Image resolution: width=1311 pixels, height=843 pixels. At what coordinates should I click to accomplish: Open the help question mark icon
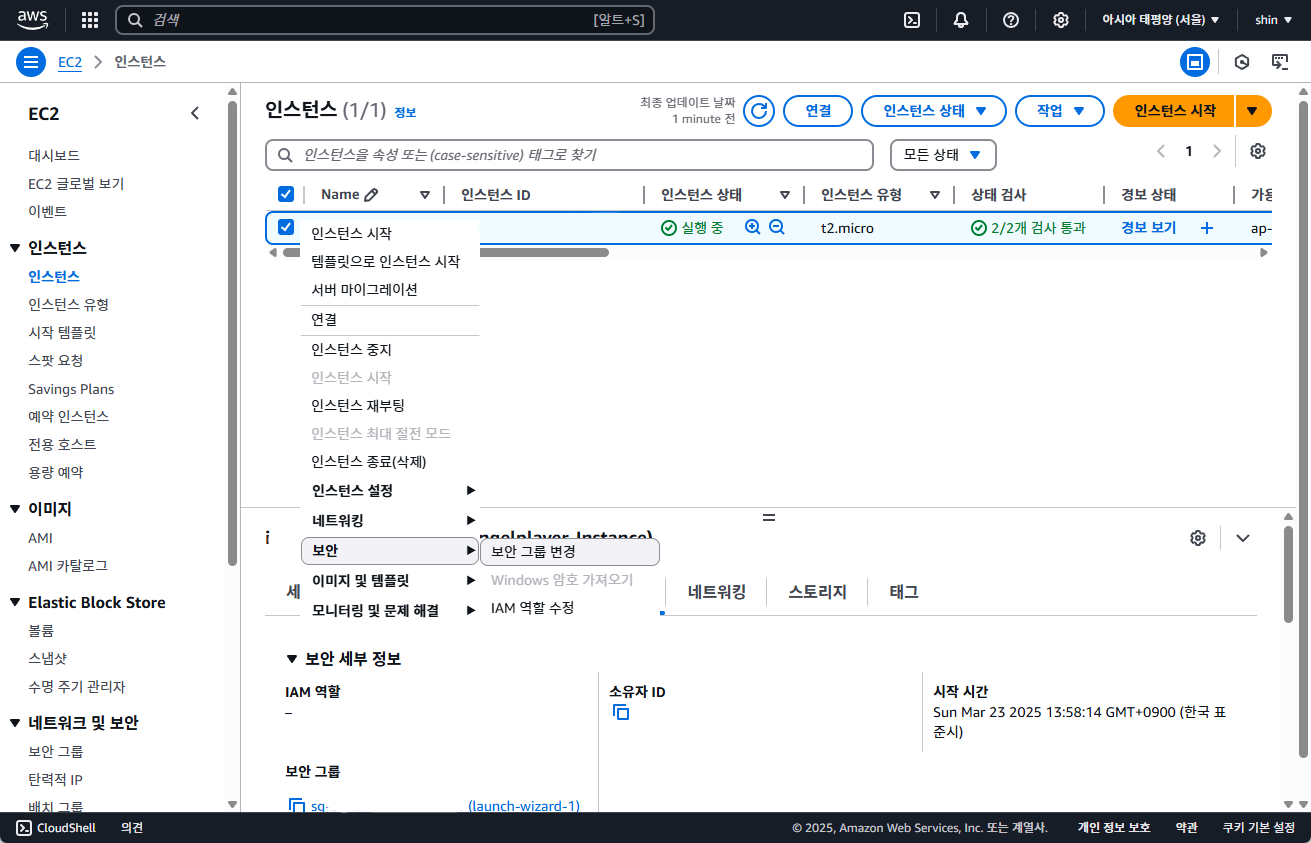1011,20
